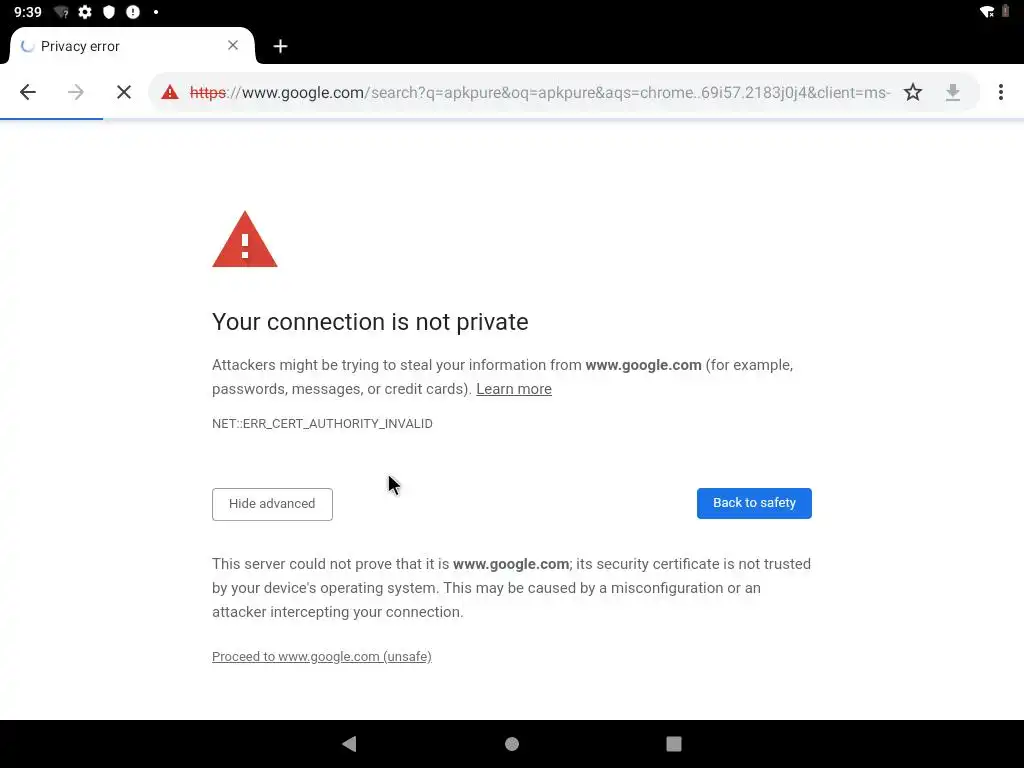Viewport: 1024px width, 768px height.
Task: Click Proceed to www.google.com (unsafe) link
Action: 321,656
